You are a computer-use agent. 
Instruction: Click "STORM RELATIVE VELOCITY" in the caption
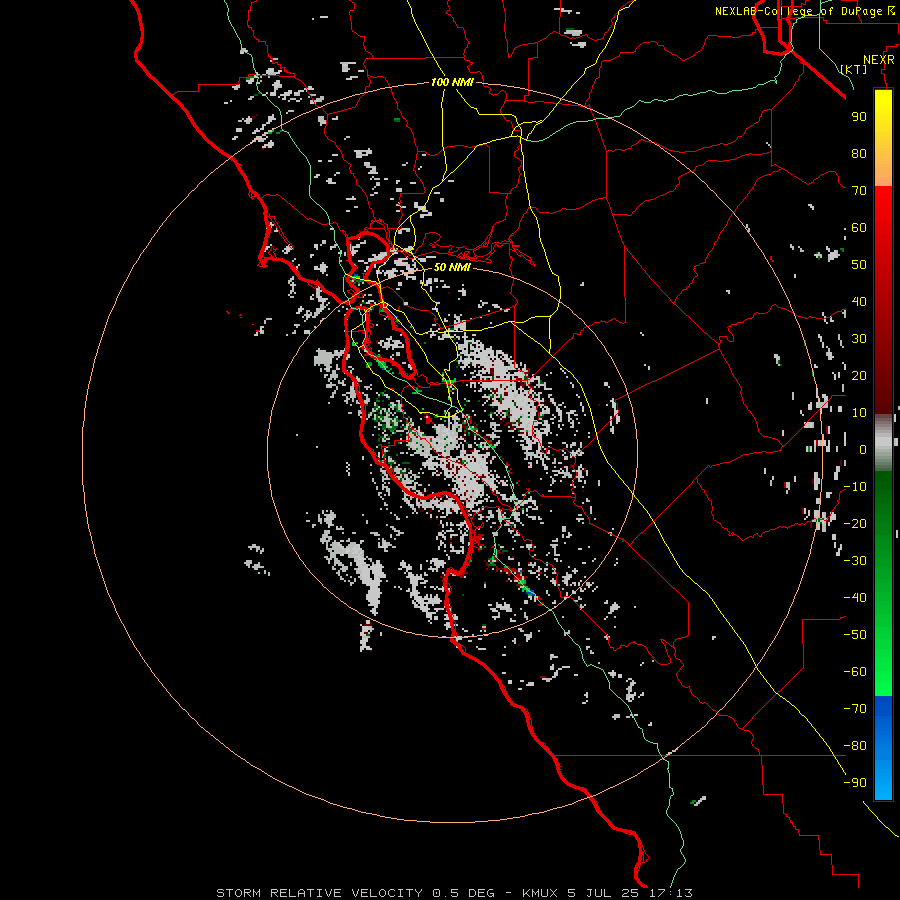(x=320, y=893)
